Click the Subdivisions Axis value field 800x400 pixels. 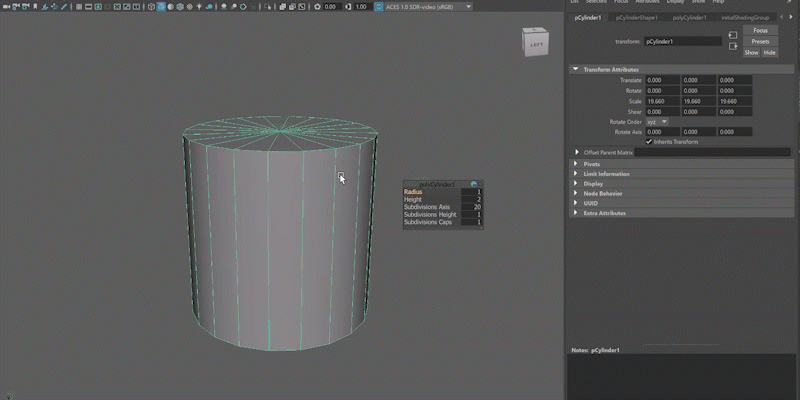[473, 207]
